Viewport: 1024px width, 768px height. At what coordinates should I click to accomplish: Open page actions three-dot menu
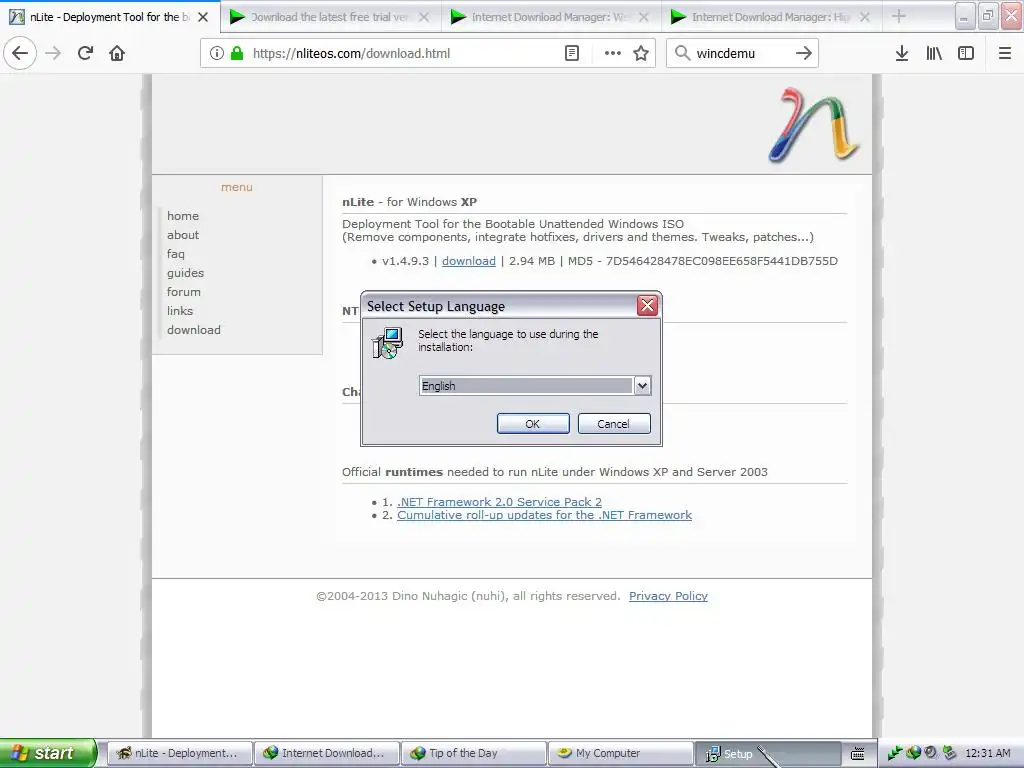[x=613, y=53]
